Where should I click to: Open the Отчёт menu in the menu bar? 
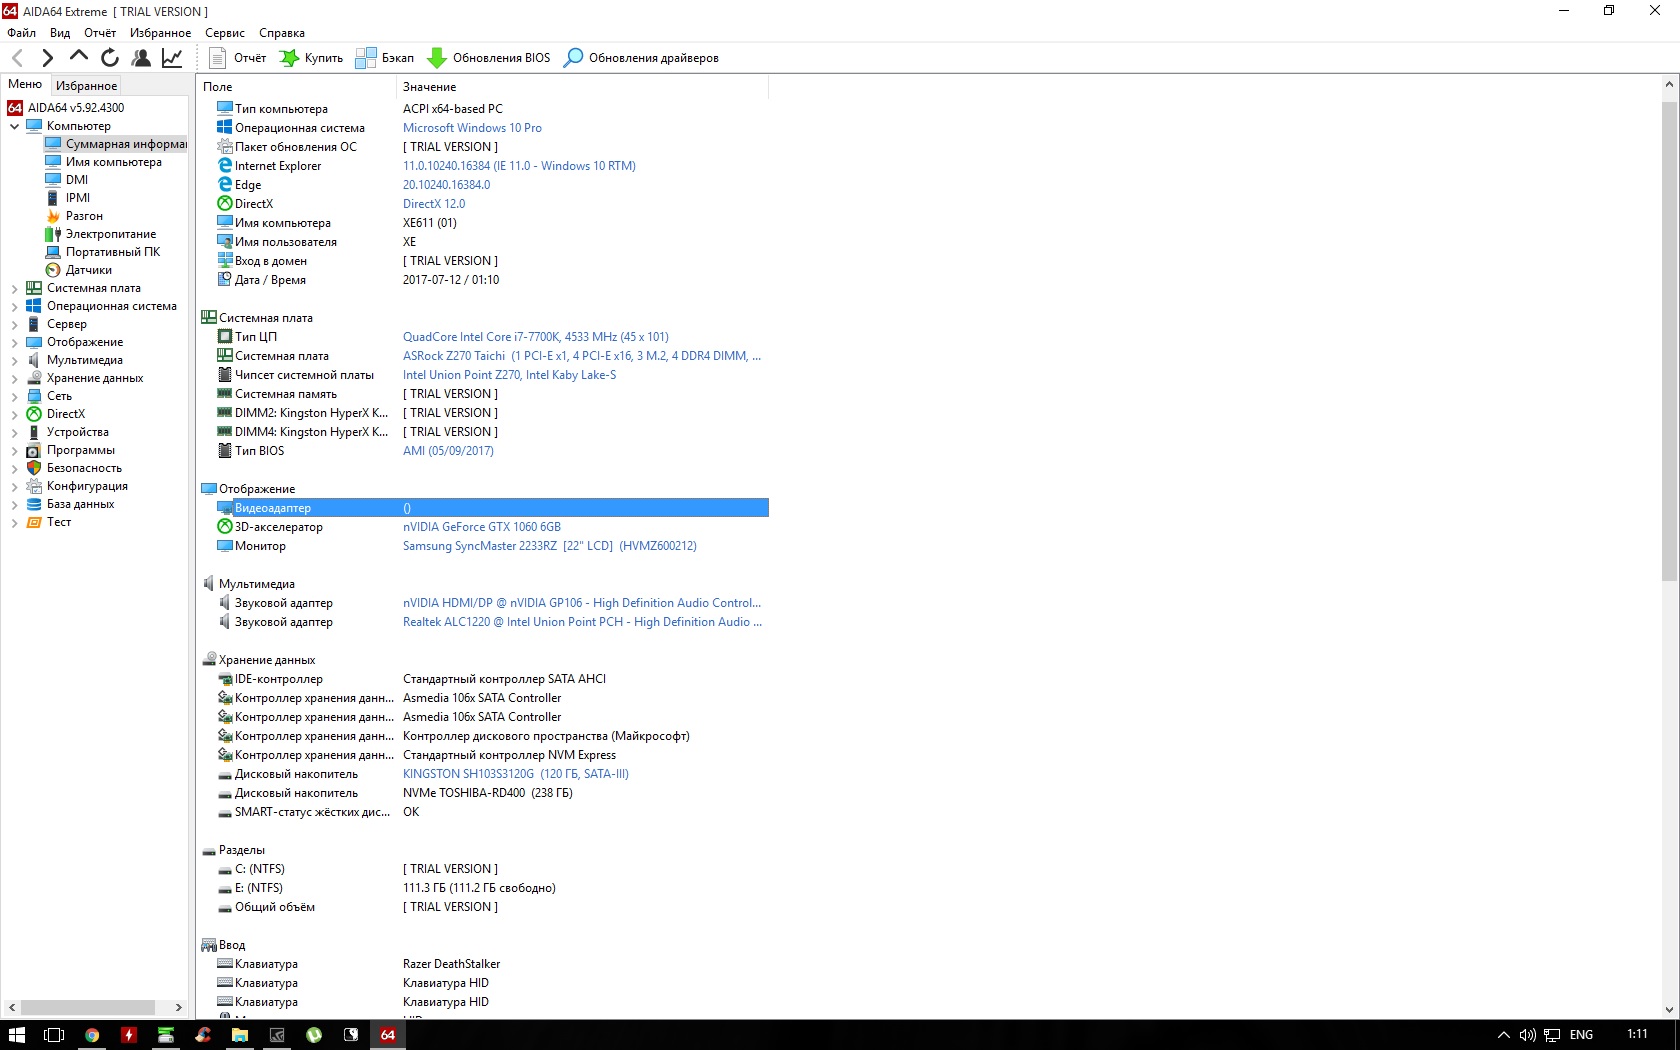tap(100, 33)
